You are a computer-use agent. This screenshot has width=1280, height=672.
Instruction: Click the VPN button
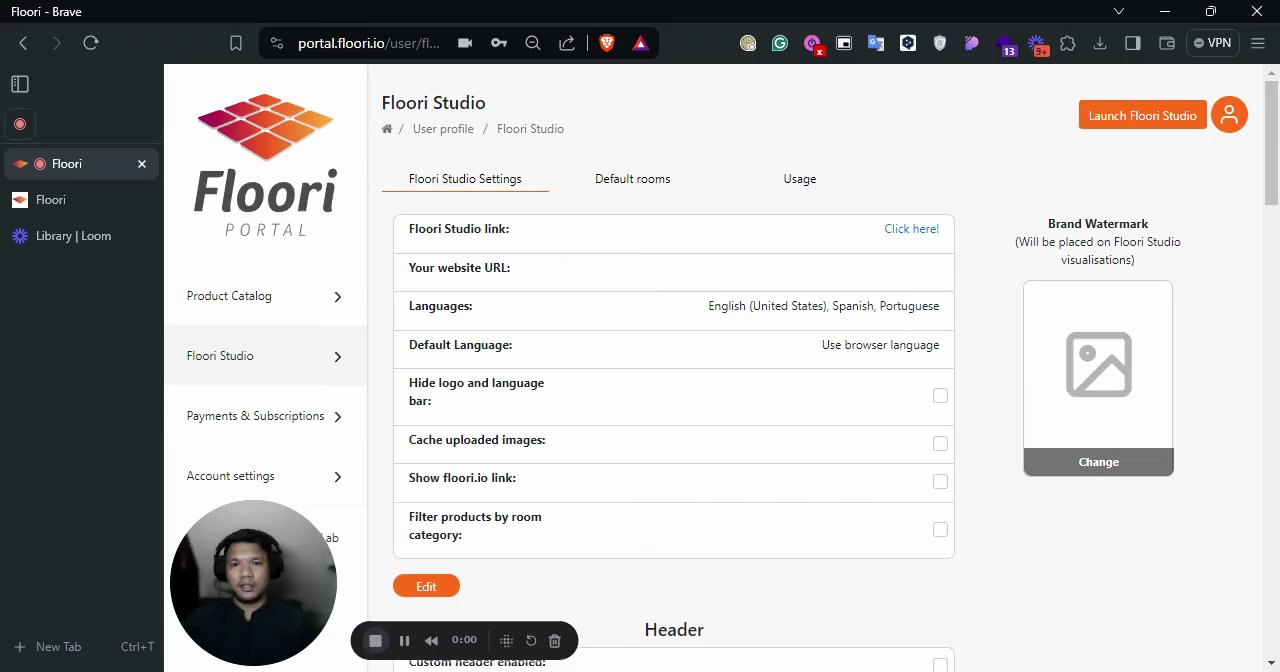[x=1212, y=43]
